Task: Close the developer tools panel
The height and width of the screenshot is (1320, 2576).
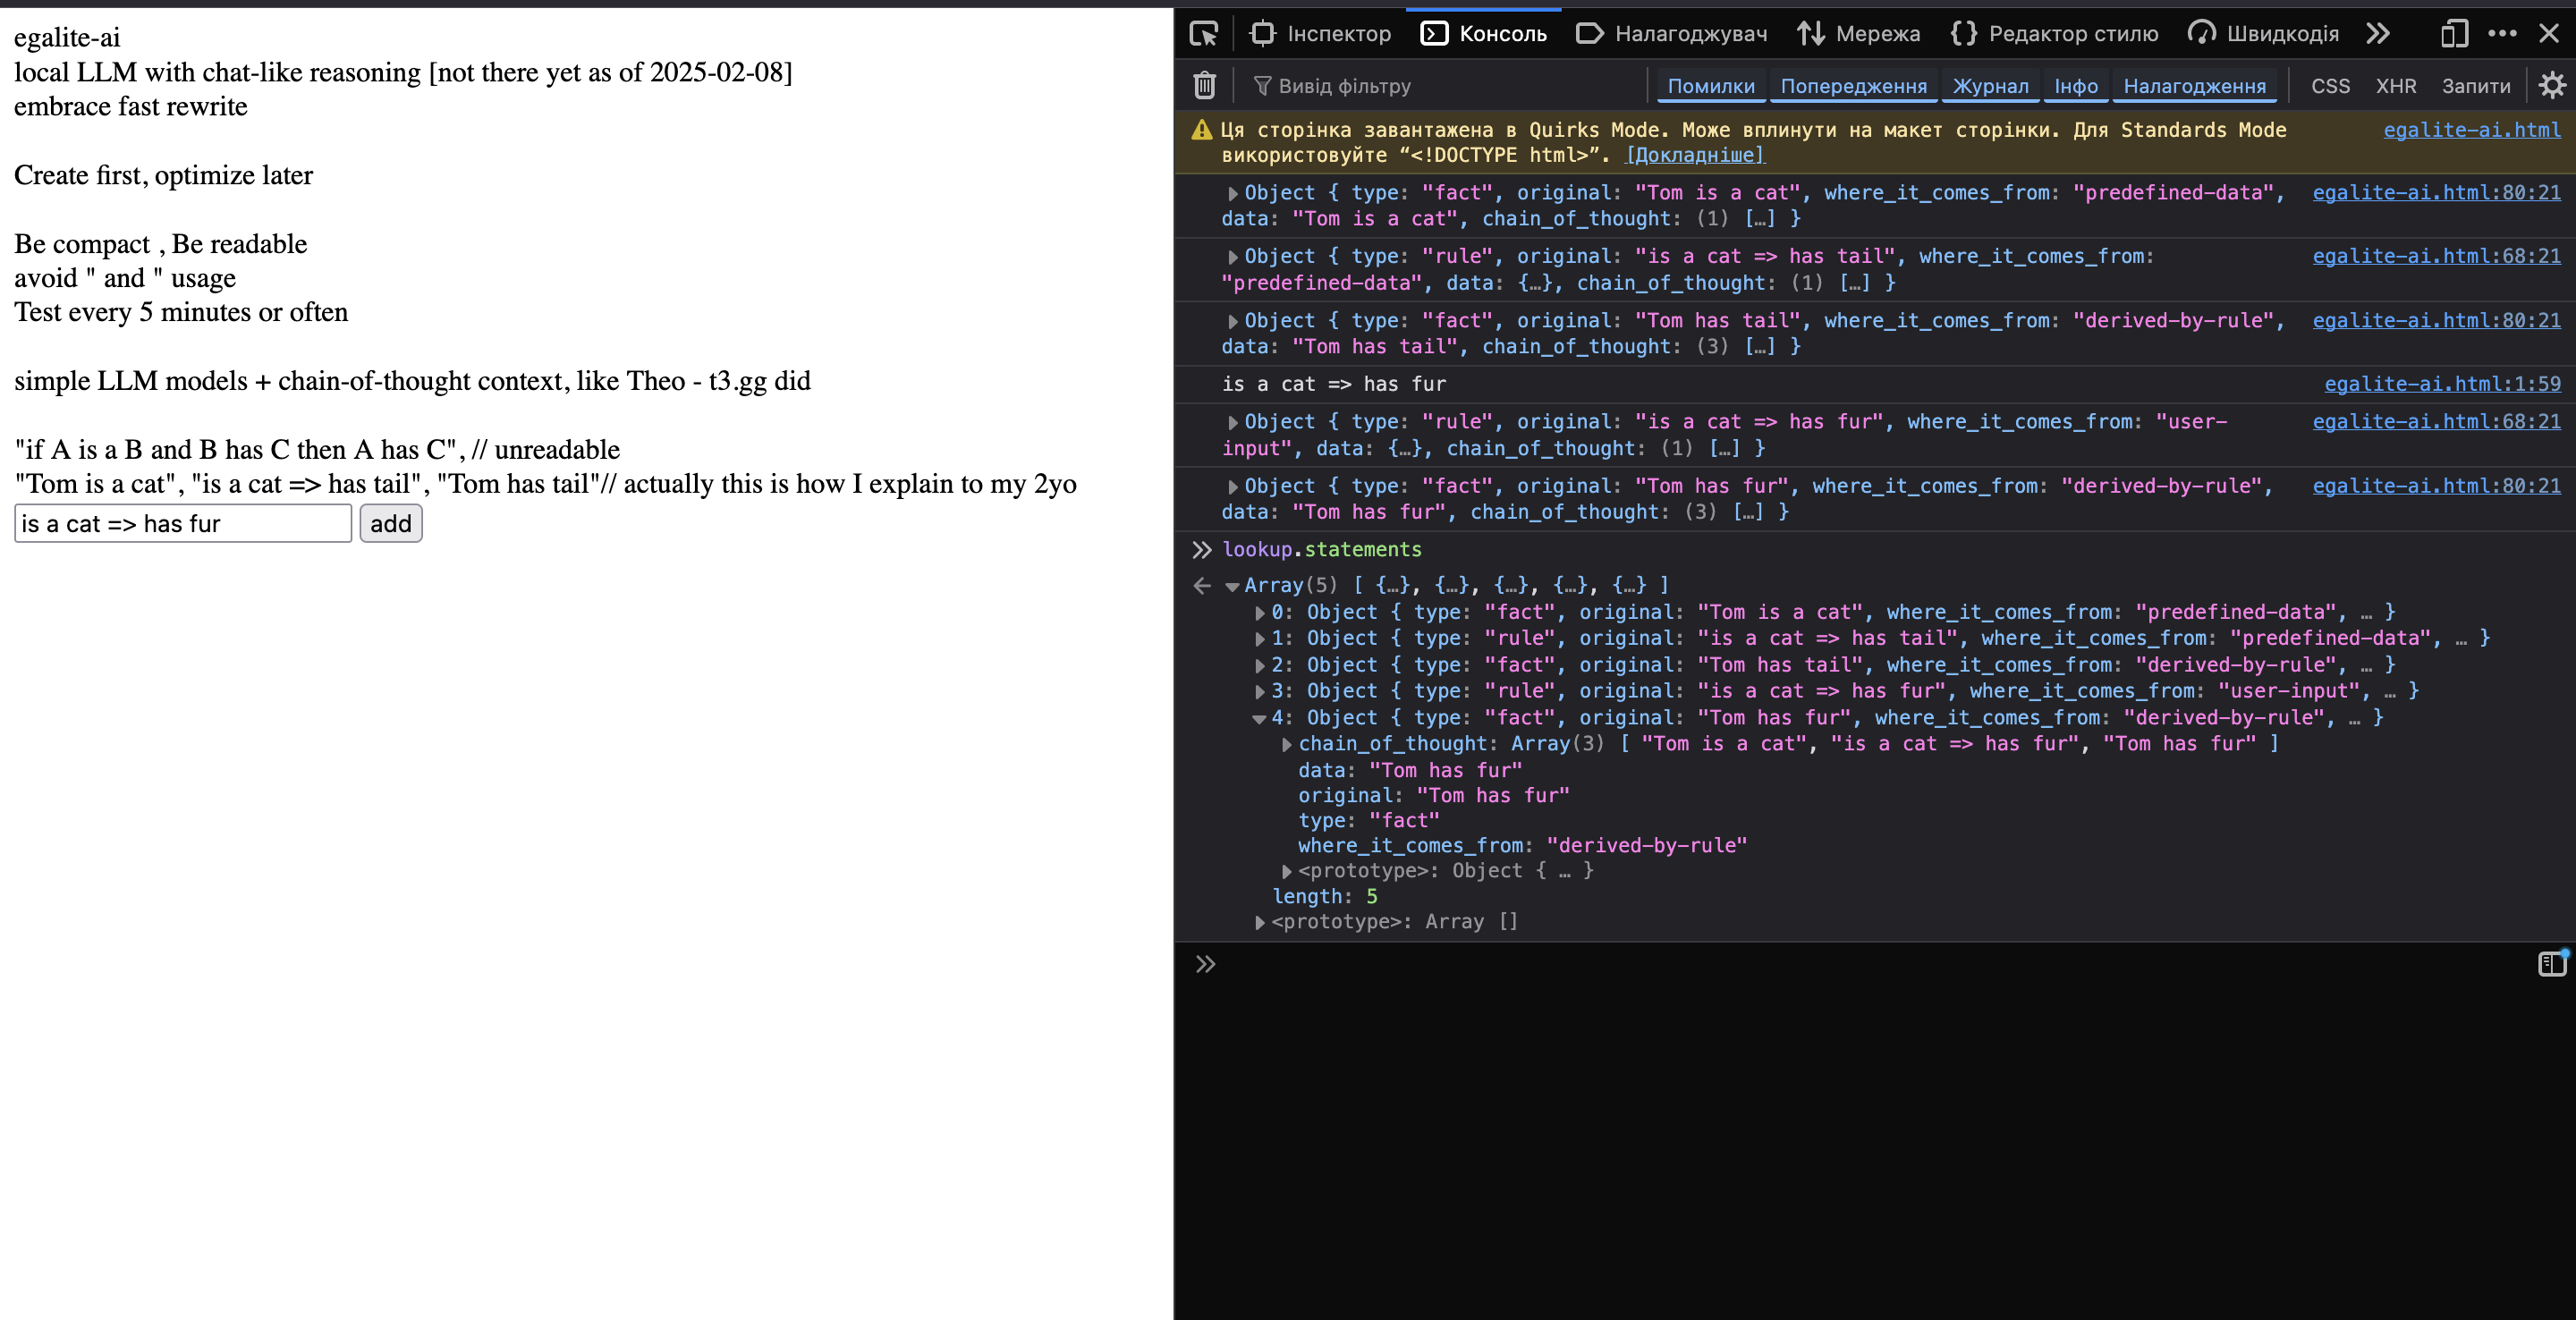Action: coord(2549,34)
